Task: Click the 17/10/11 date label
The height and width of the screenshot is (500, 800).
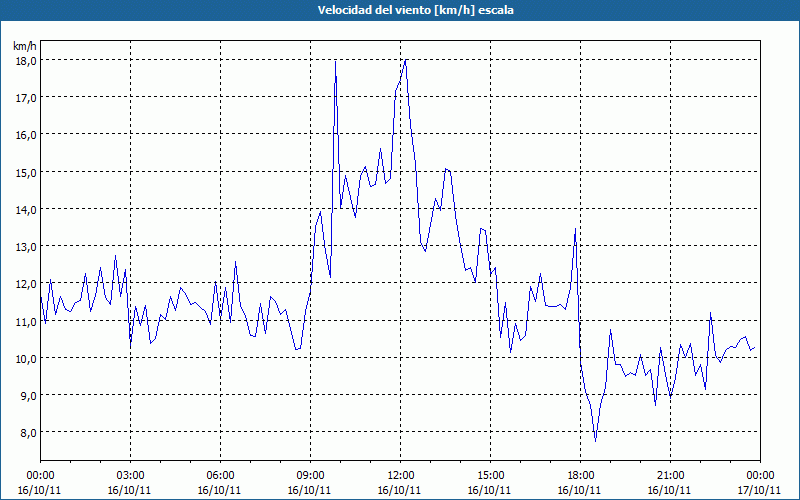Action: click(x=760, y=490)
